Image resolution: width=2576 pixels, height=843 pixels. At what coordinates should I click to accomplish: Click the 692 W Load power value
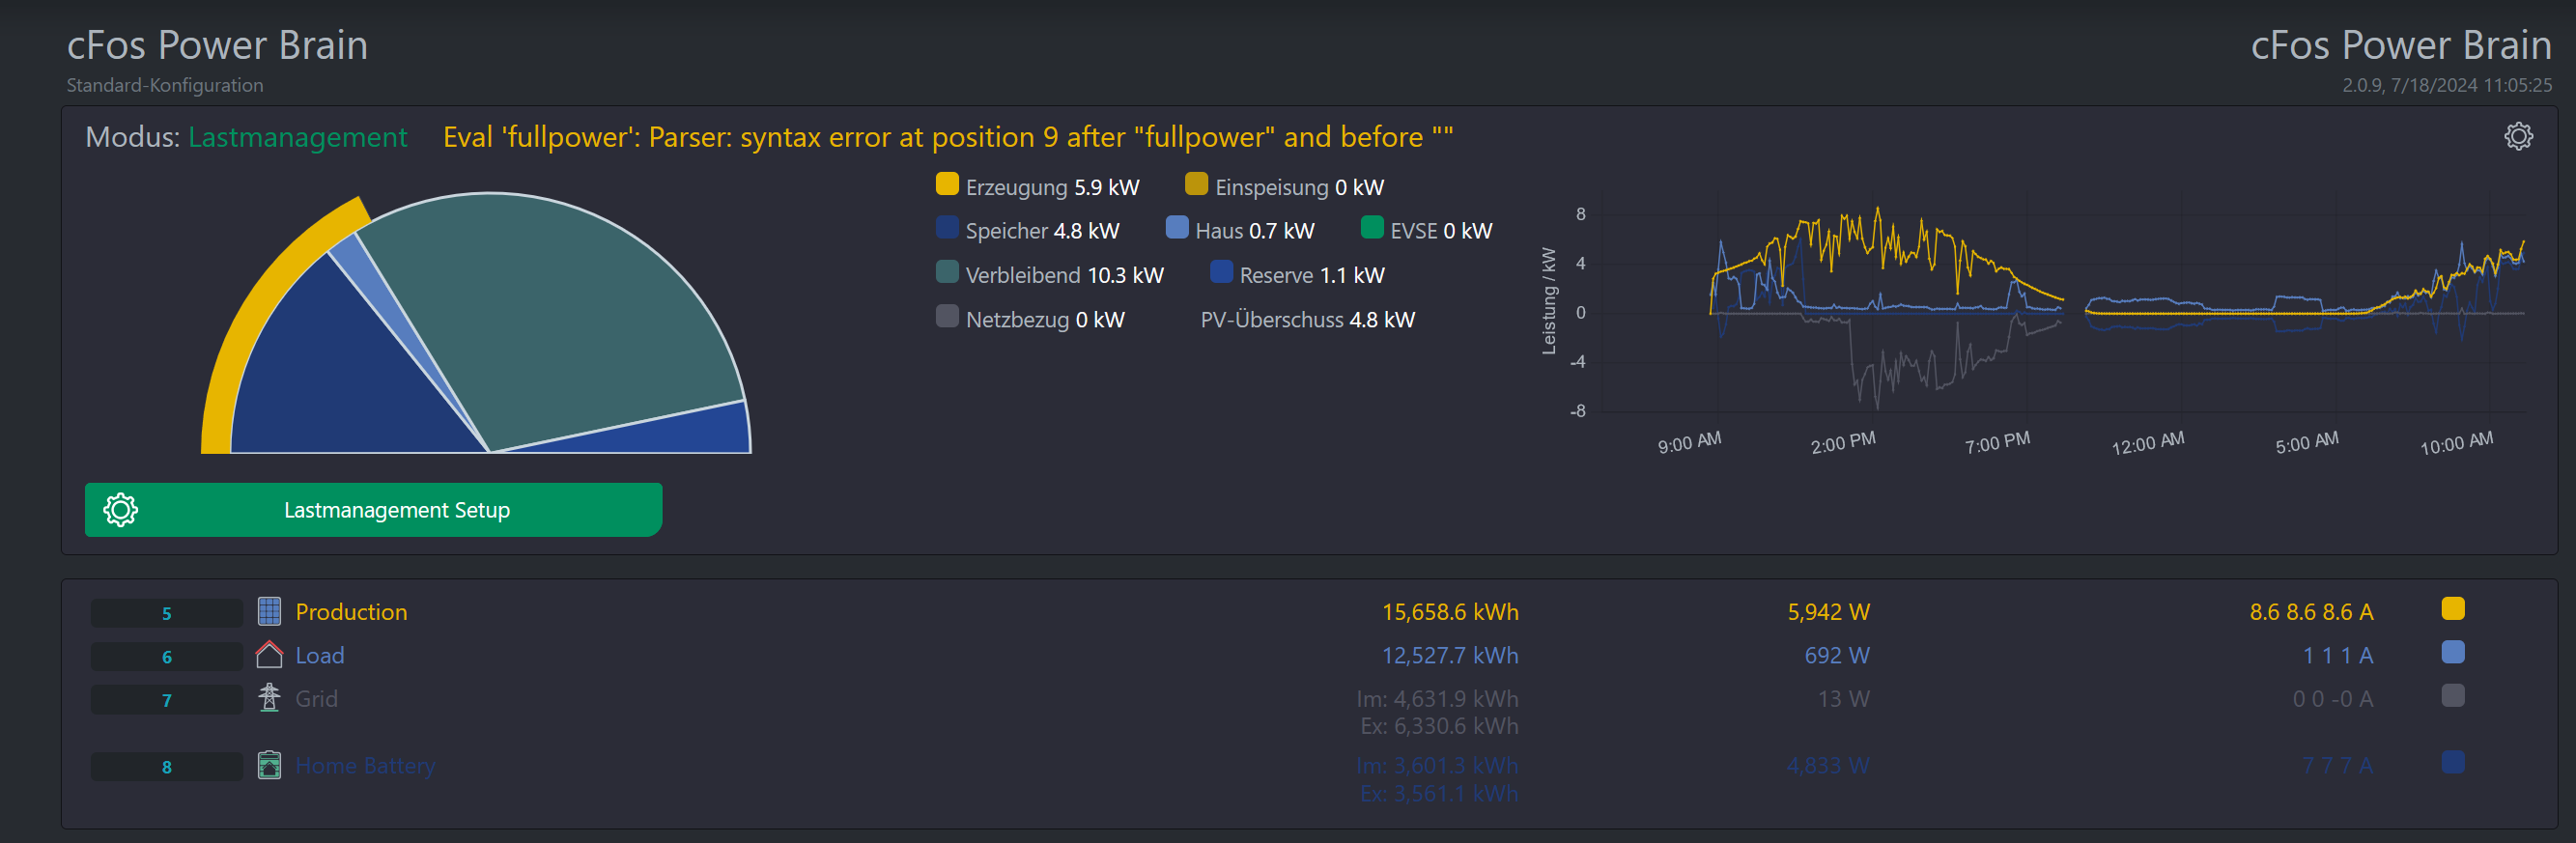click(1837, 656)
